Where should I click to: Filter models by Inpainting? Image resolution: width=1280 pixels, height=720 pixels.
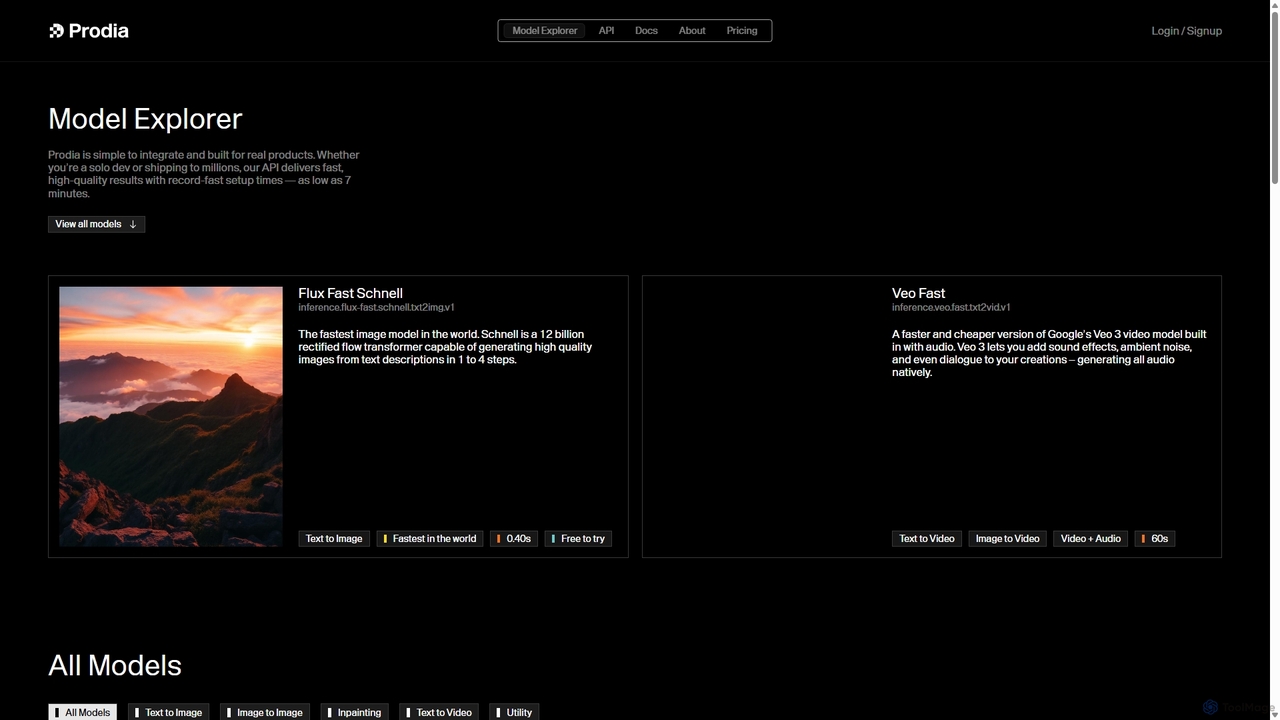tap(354, 712)
